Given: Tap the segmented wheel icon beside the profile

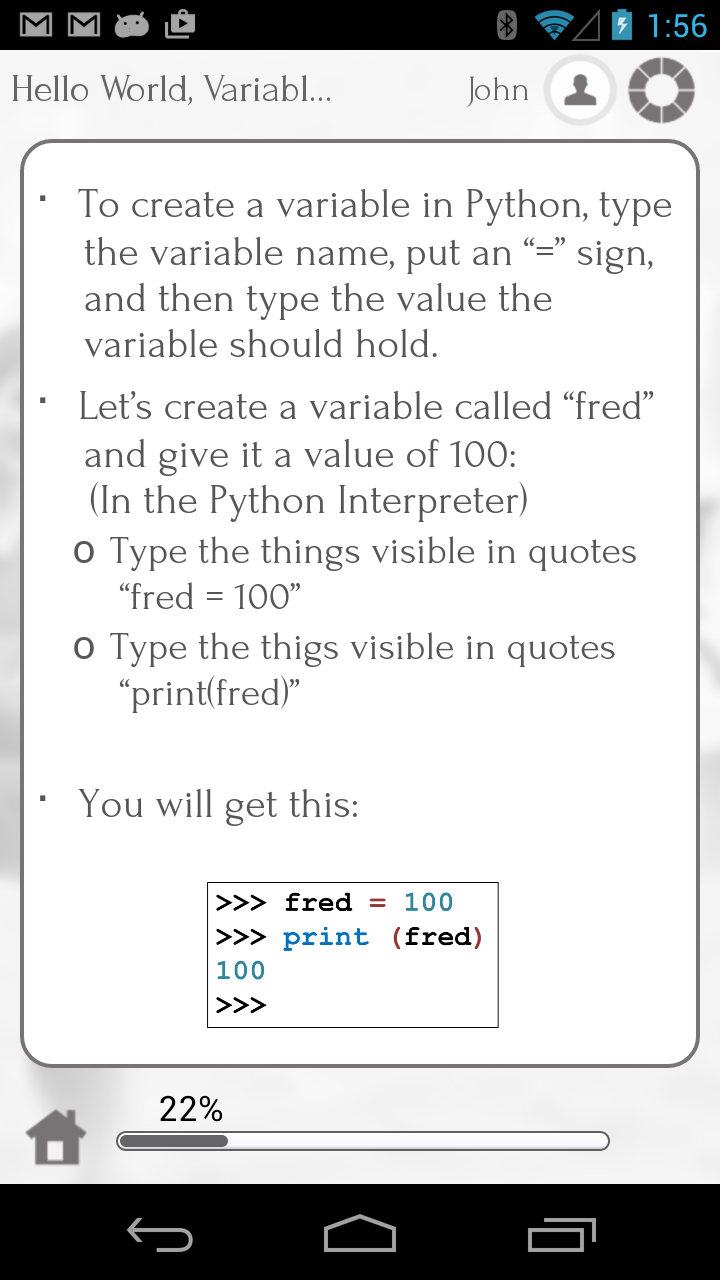Looking at the screenshot, I should pyautogui.click(x=660, y=90).
